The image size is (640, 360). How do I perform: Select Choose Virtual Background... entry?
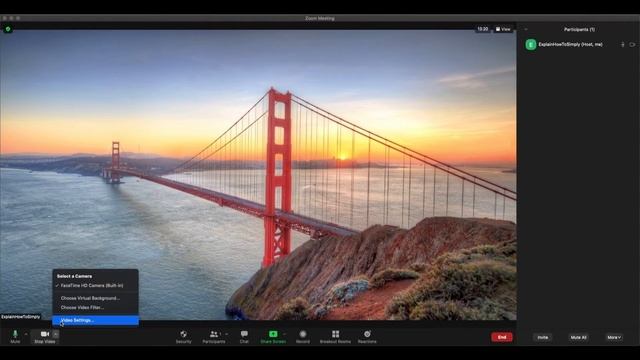[x=96, y=298]
